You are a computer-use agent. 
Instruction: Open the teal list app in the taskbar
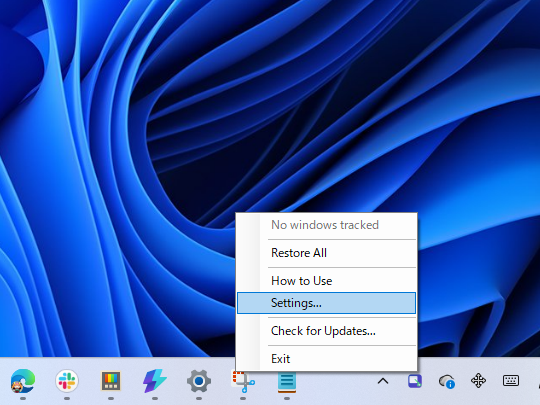coord(287,382)
